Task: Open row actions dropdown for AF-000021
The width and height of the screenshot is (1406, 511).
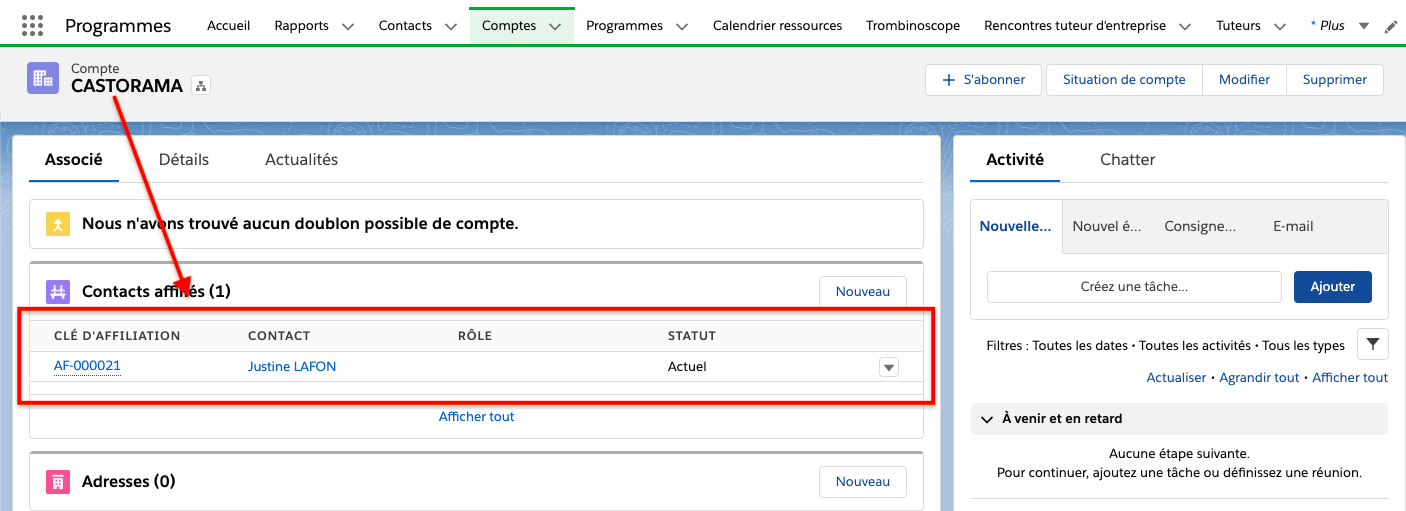Action: point(888,367)
